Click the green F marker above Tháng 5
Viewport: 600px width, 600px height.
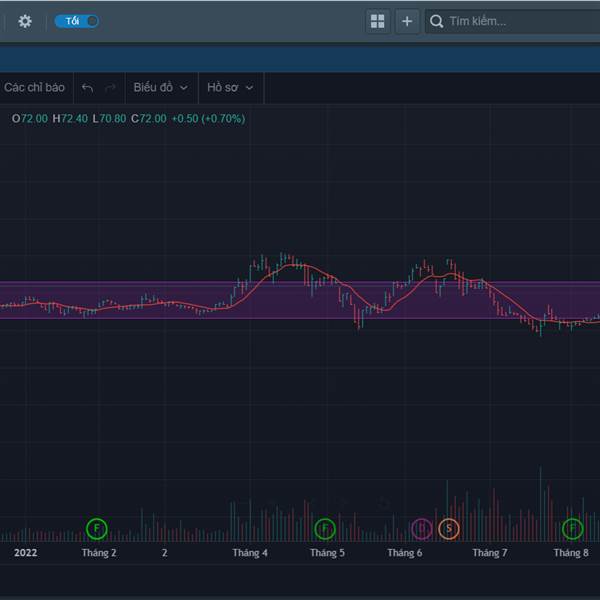[x=325, y=527]
